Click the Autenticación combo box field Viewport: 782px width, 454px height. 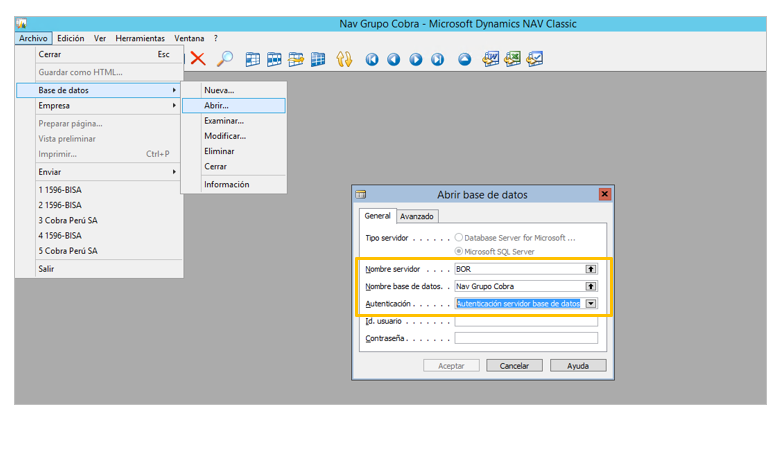[526, 303]
